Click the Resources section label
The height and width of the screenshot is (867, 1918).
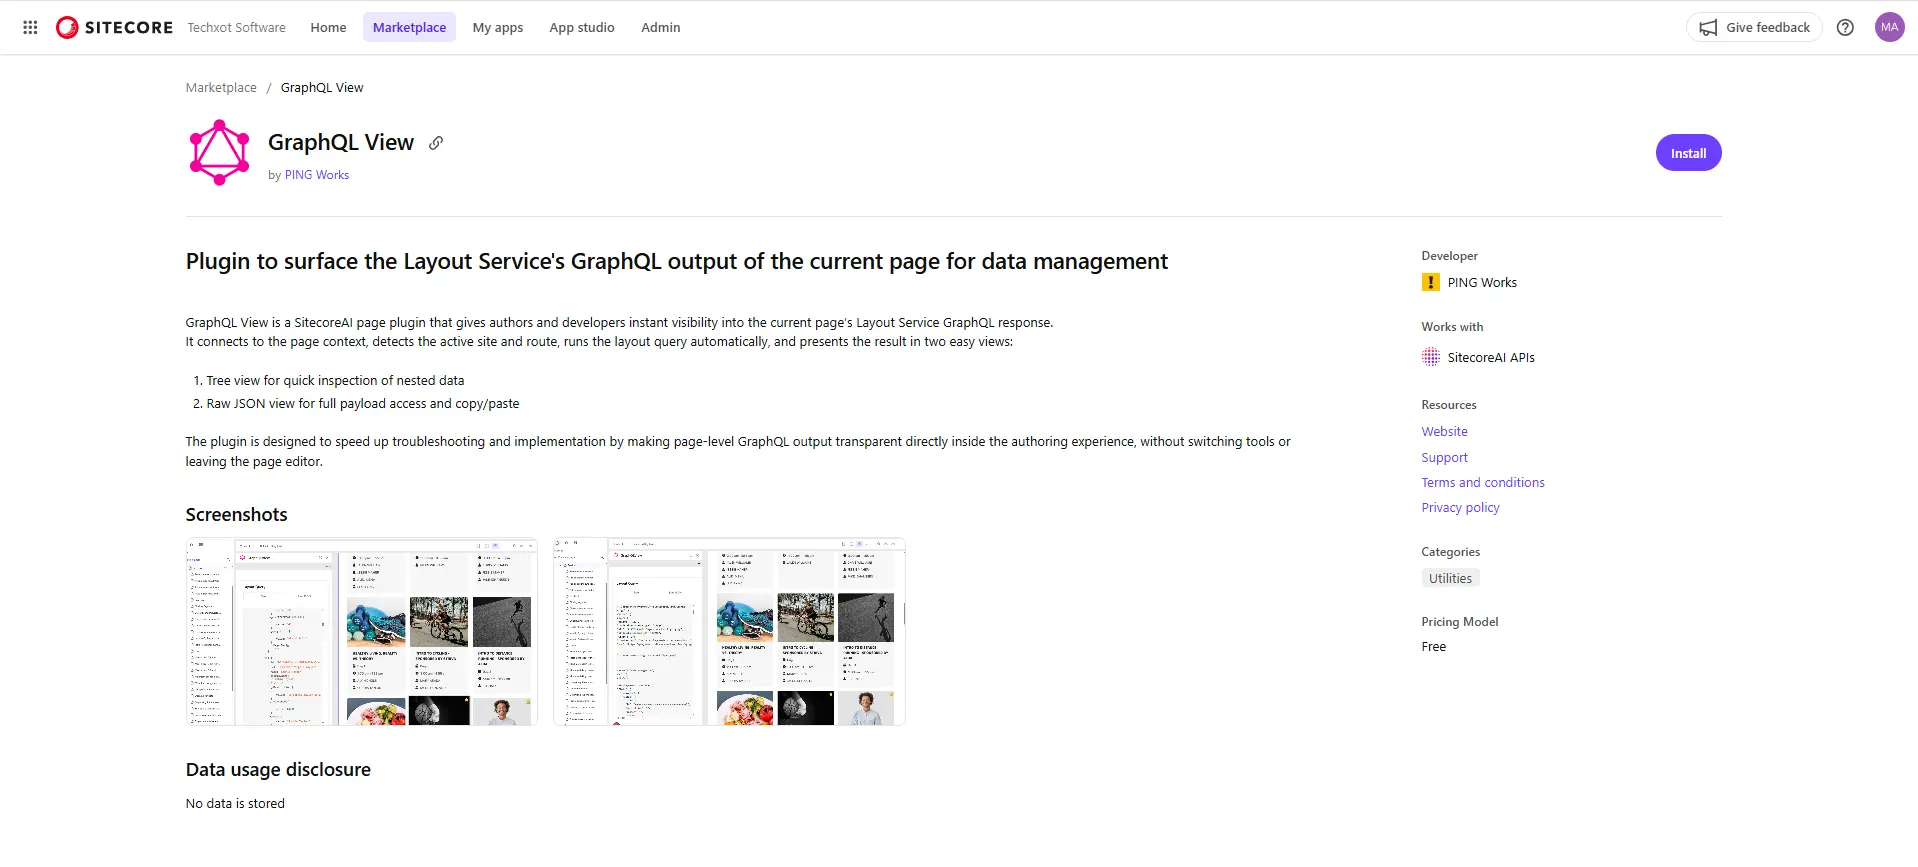coord(1449,405)
